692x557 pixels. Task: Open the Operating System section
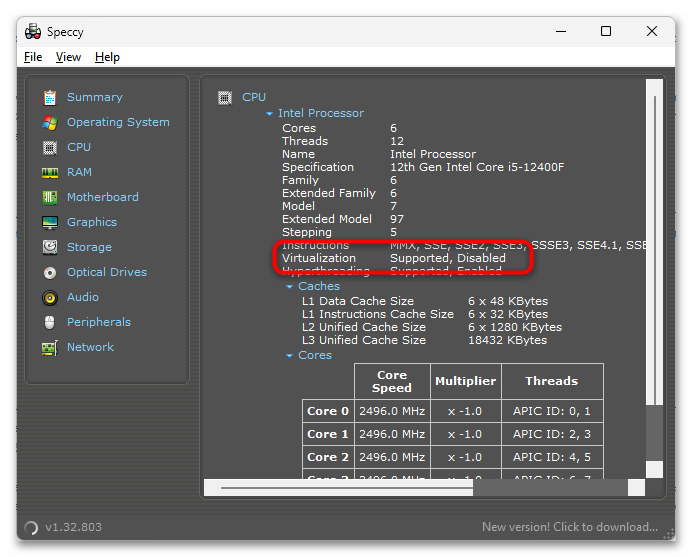pyautogui.click(x=118, y=122)
